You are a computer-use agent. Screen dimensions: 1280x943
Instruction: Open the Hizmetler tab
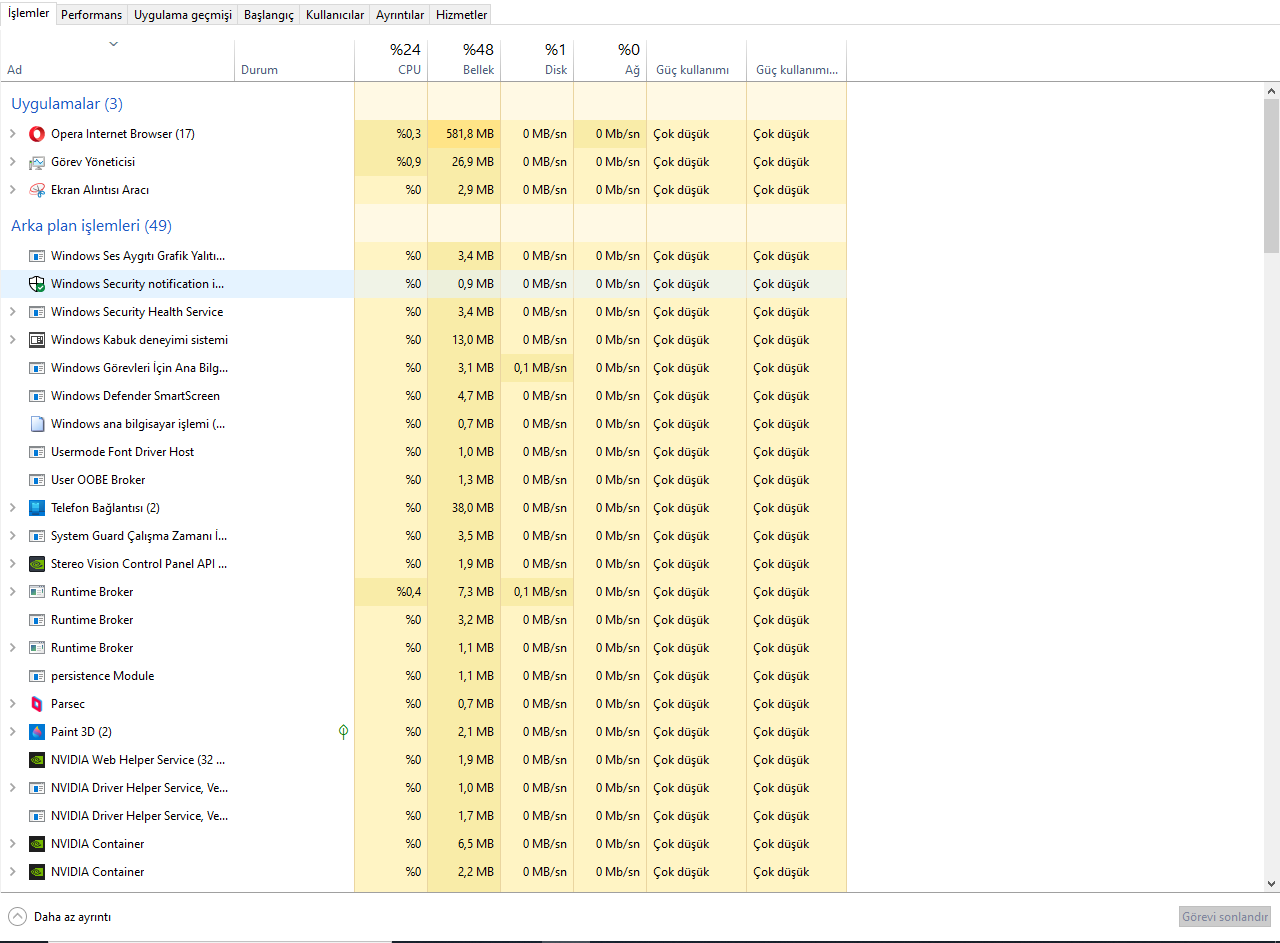tap(462, 15)
